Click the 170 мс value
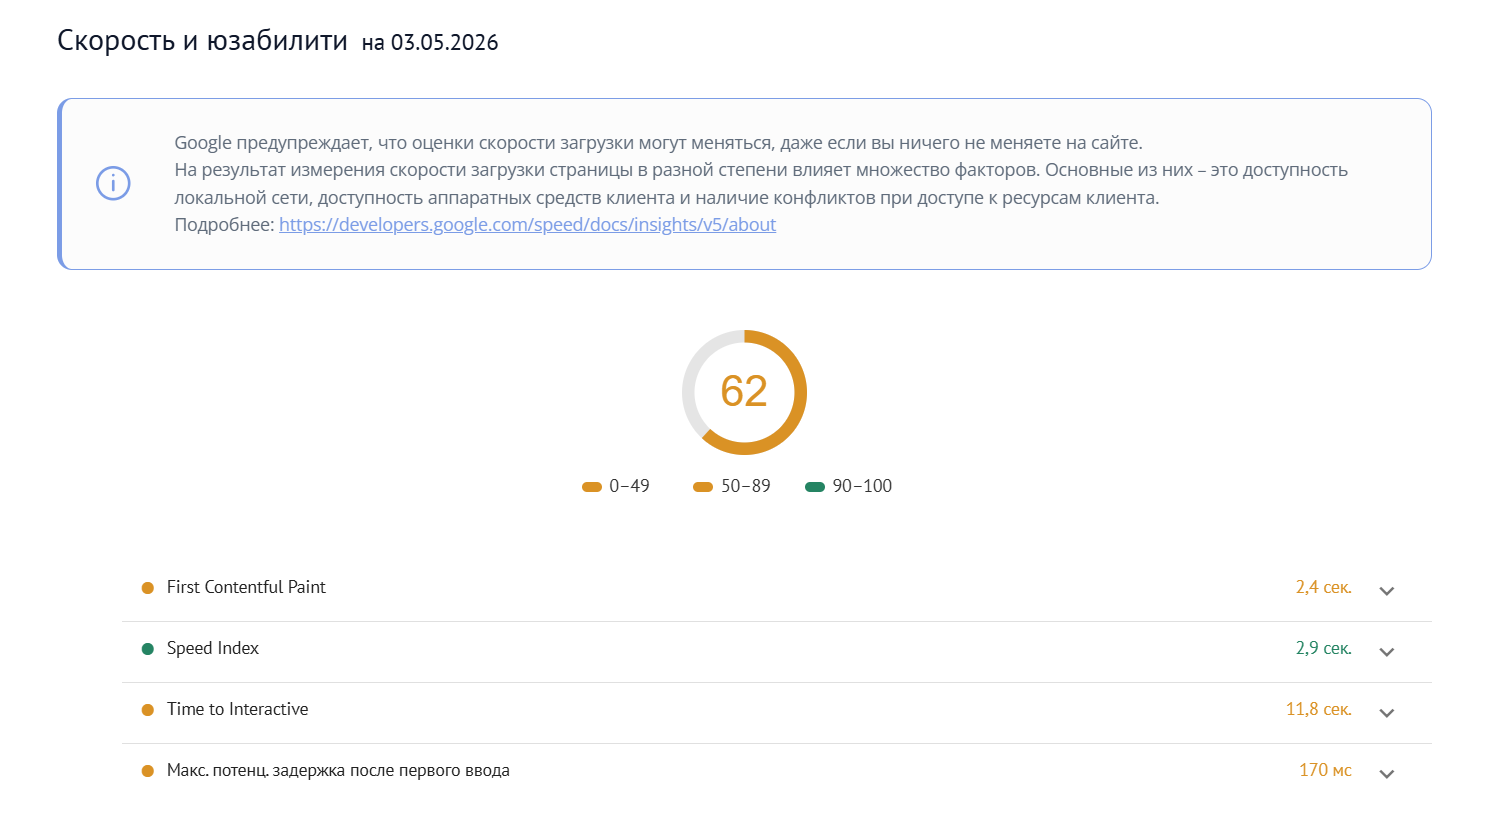The width and height of the screenshot is (1492, 824). click(x=1325, y=770)
